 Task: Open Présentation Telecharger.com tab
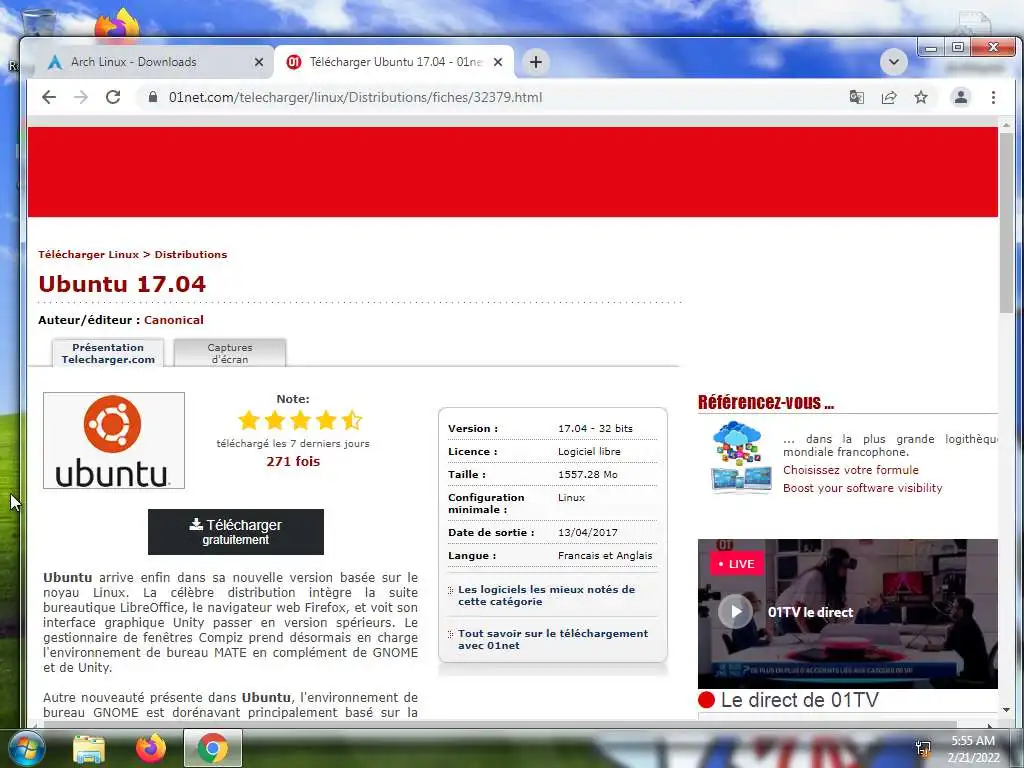pyautogui.click(x=108, y=353)
